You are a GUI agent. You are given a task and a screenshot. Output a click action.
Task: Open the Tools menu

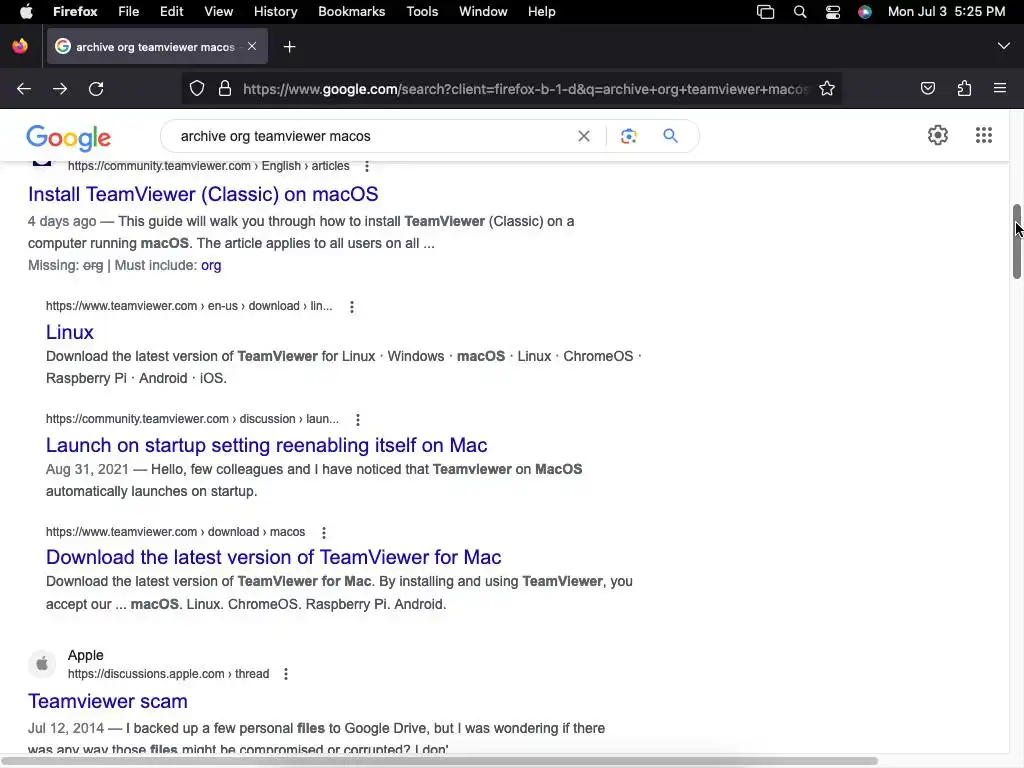click(x=422, y=12)
